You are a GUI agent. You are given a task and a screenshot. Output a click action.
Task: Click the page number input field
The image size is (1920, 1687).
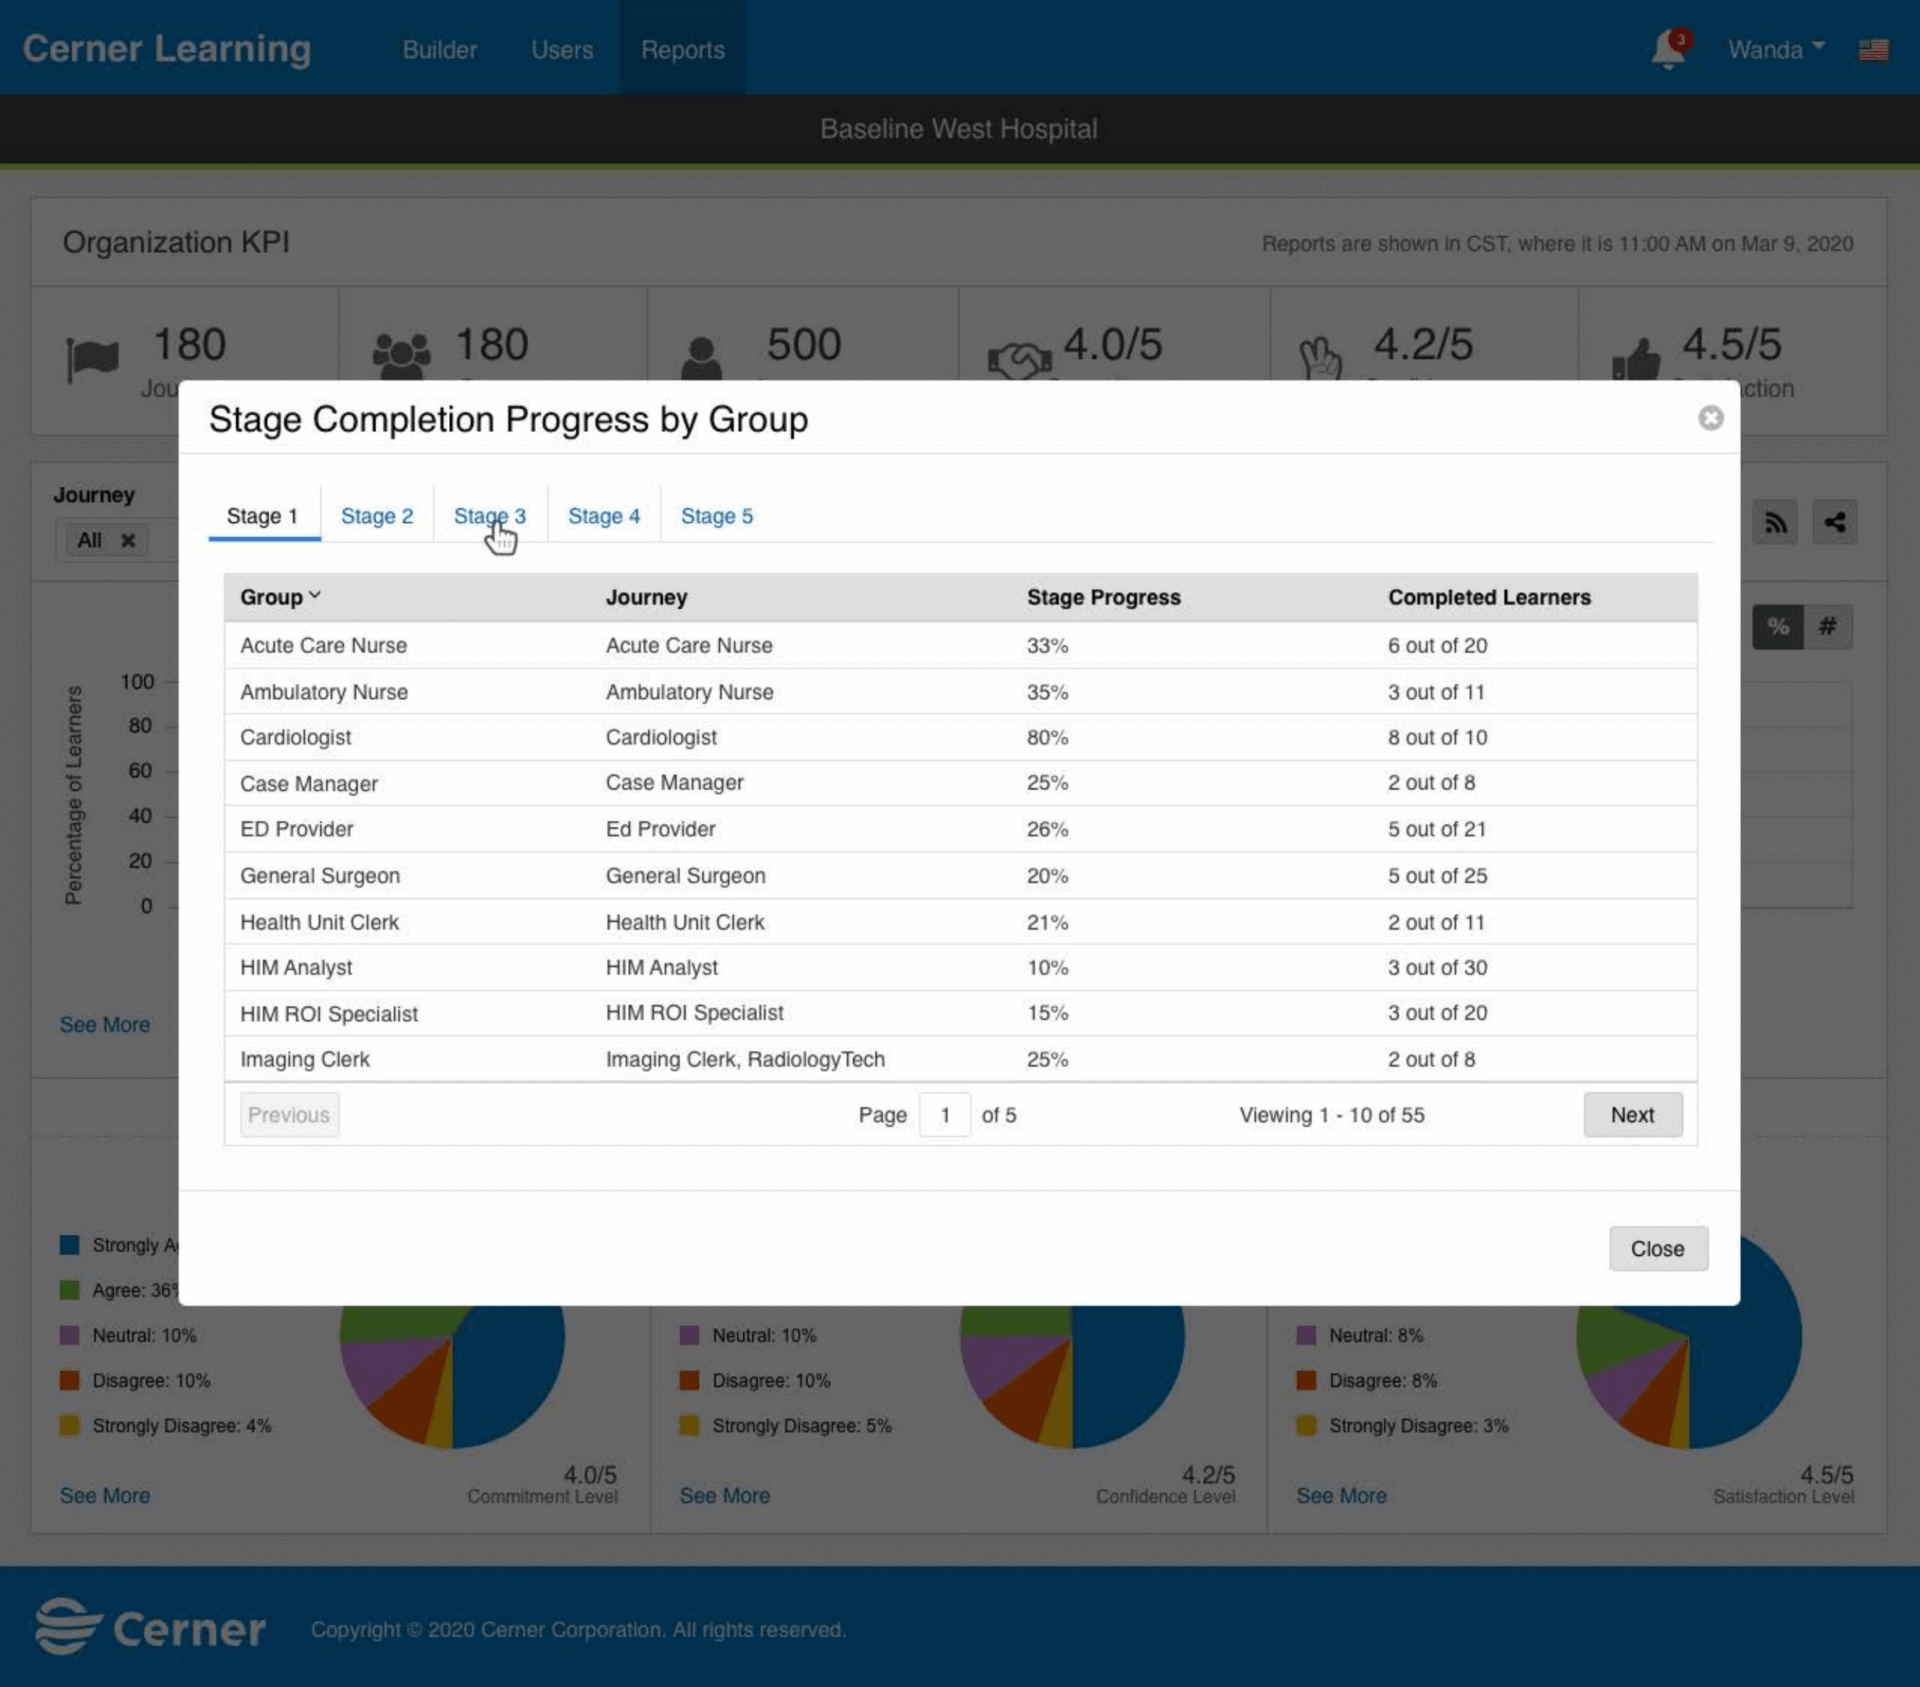coord(945,1115)
